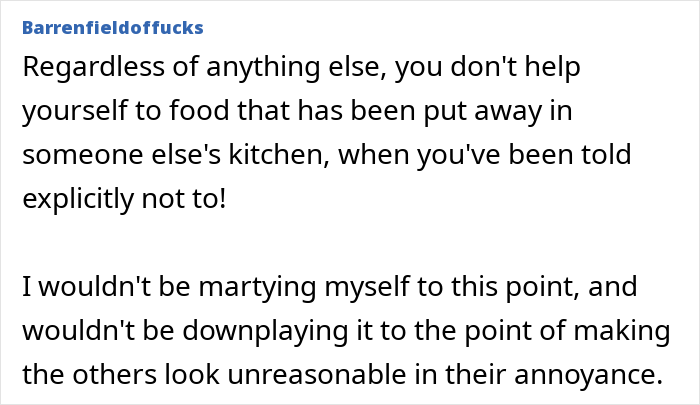Click the words "been told" in third line
The width and height of the screenshot is (700, 405).
tap(592, 155)
